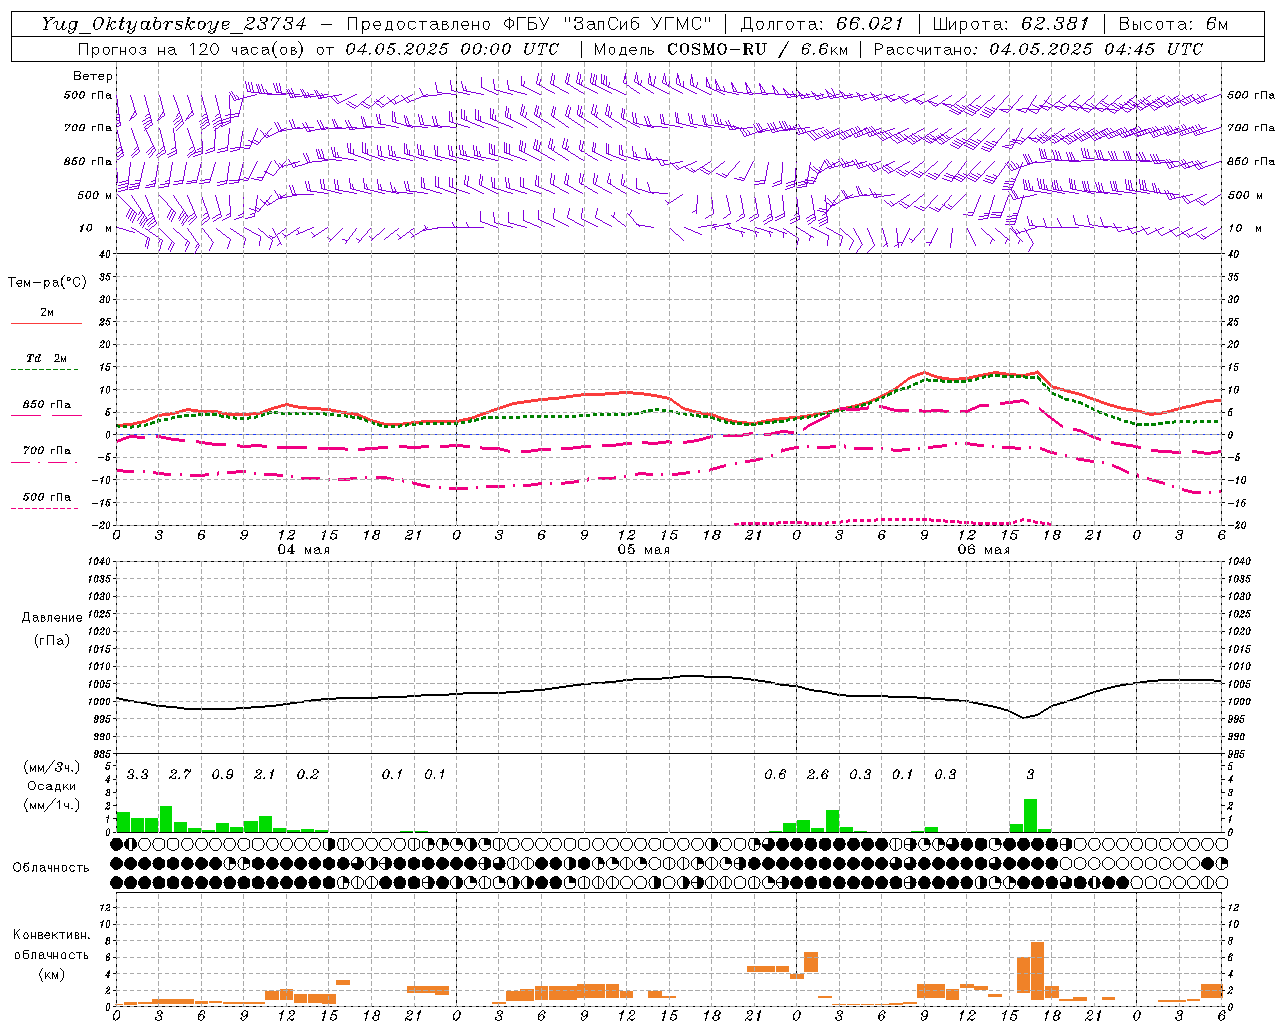The width and height of the screenshot is (1280, 1024).
Task: Click the Рассчитано: 04.05.2025 04:45 UTC timestamp
Action: tap(1038, 49)
